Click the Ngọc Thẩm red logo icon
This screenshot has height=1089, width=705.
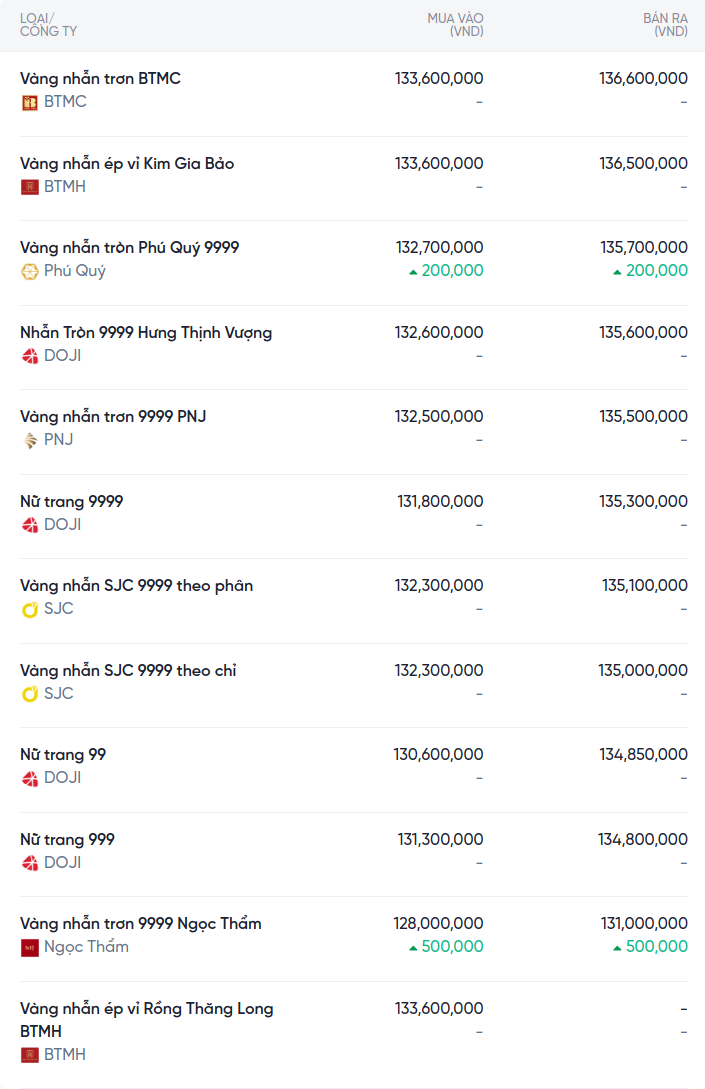tap(30, 947)
